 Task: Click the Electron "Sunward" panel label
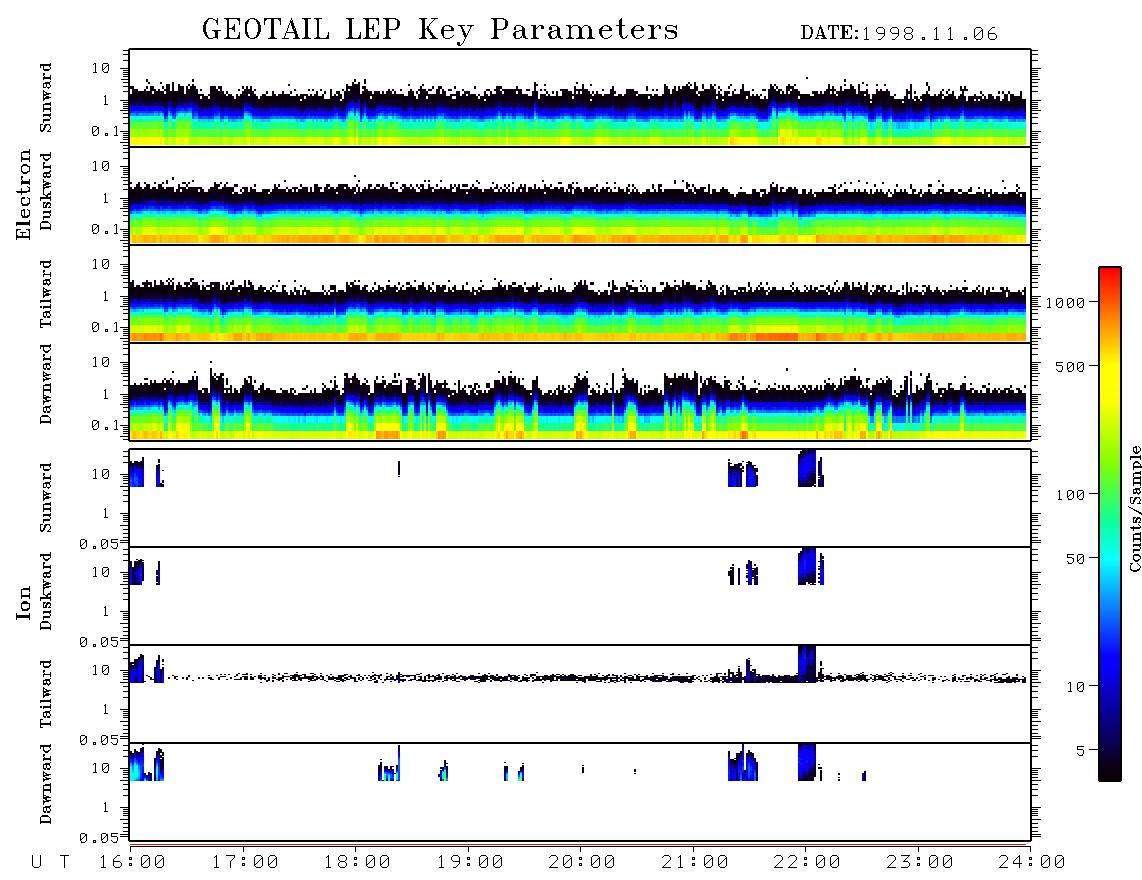pos(46,98)
